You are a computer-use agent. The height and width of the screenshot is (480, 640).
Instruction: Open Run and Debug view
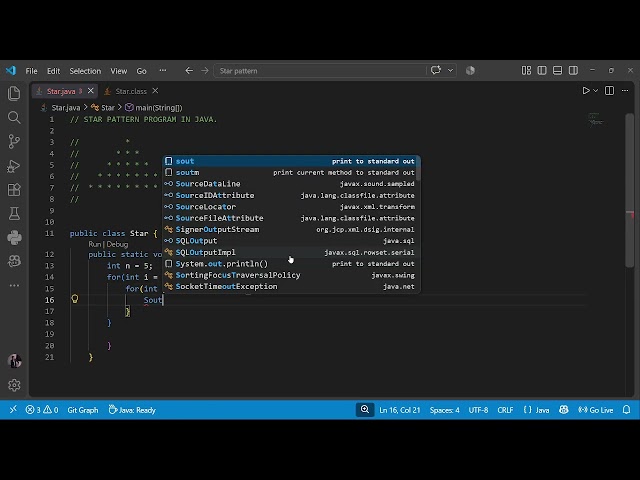(x=14, y=166)
